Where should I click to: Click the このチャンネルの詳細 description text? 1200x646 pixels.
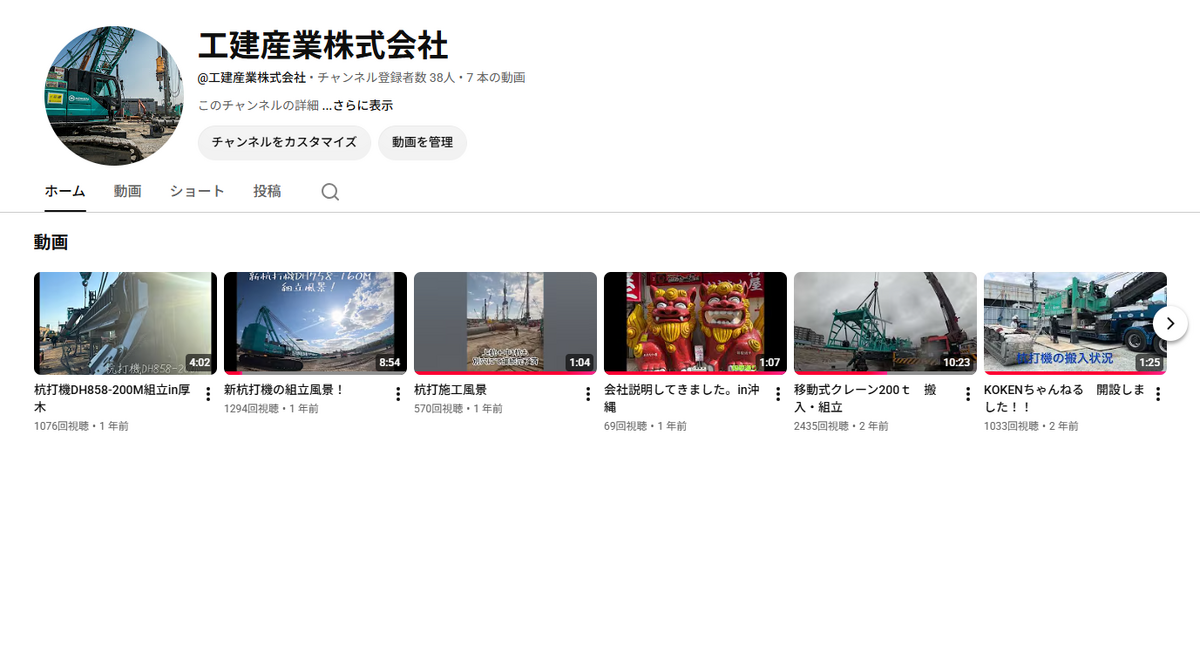tap(258, 105)
